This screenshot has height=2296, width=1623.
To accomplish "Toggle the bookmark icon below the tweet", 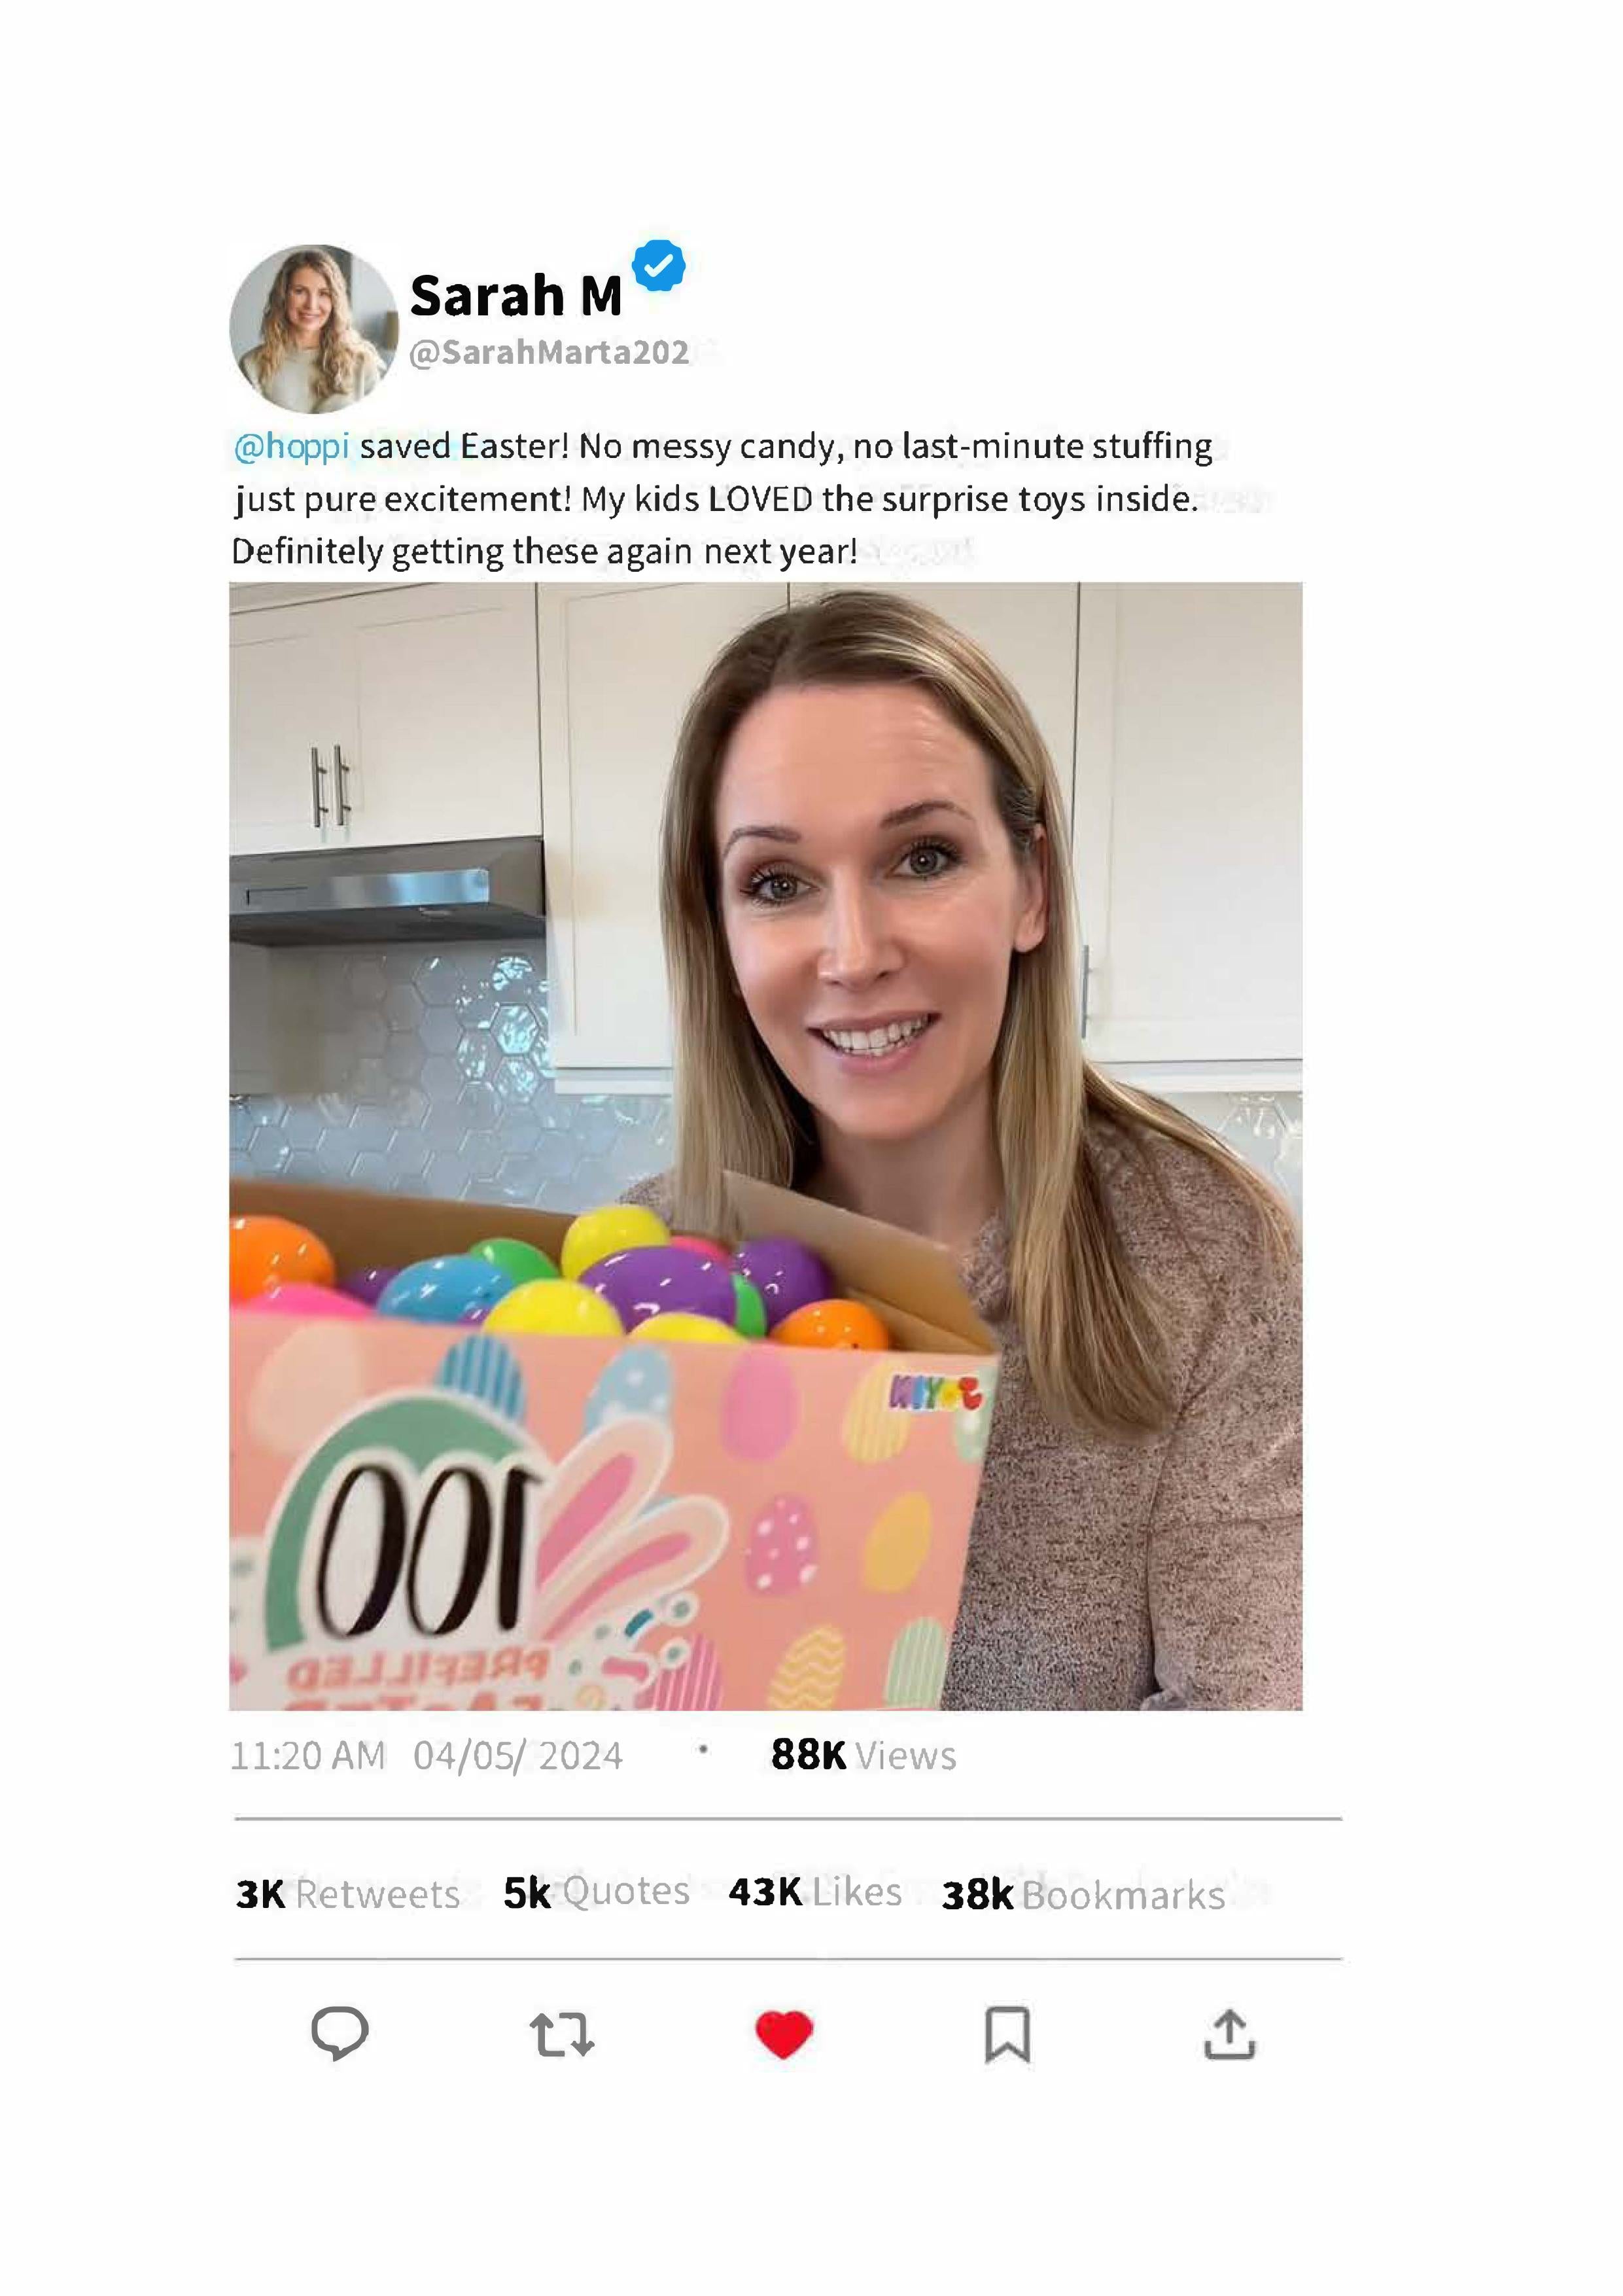I will pyautogui.click(x=1007, y=2034).
